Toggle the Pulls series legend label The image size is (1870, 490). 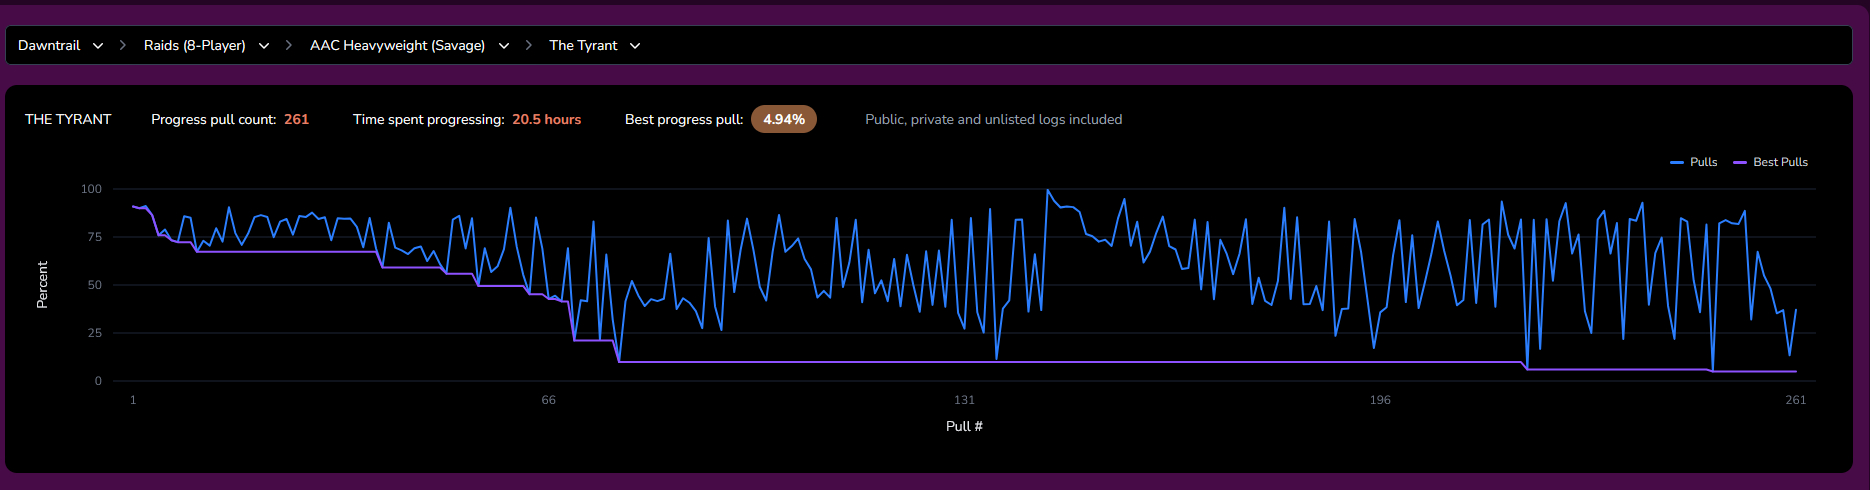point(1703,162)
